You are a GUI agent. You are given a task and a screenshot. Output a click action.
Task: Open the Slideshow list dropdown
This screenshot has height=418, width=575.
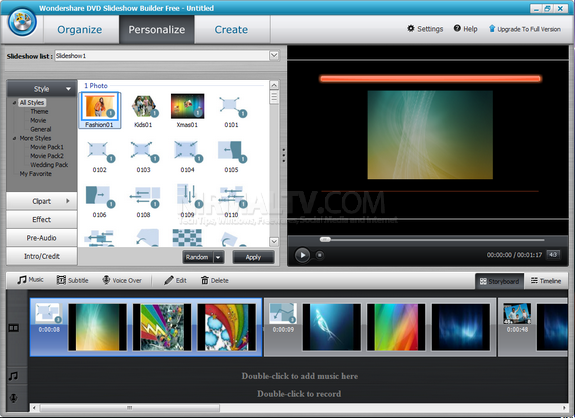[x=274, y=56]
